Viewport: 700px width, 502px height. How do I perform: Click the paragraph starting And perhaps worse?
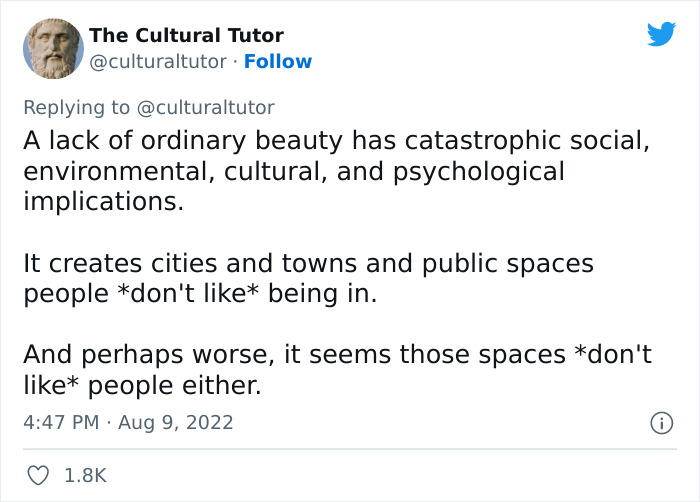coord(338,370)
